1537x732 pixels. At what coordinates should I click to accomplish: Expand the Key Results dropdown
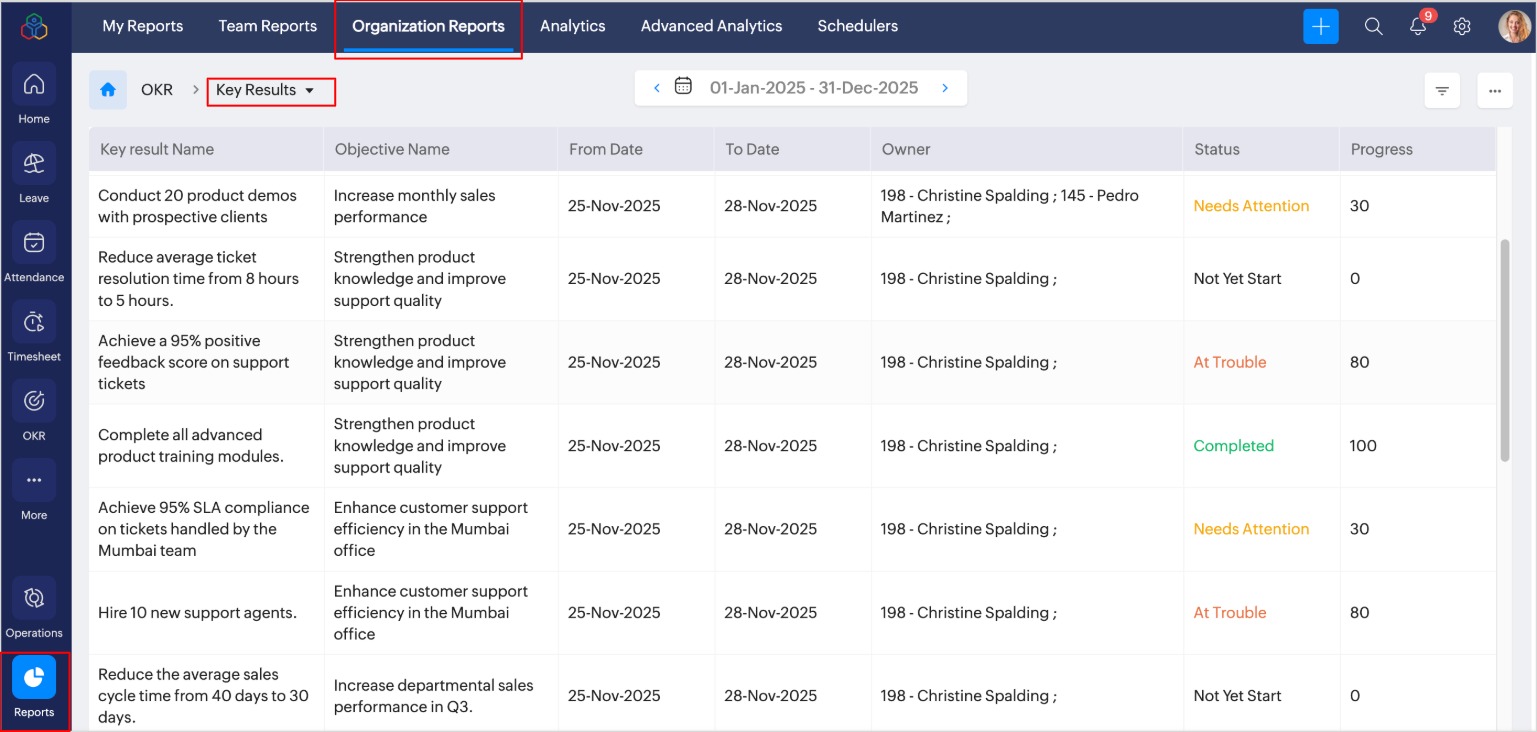click(x=266, y=90)
